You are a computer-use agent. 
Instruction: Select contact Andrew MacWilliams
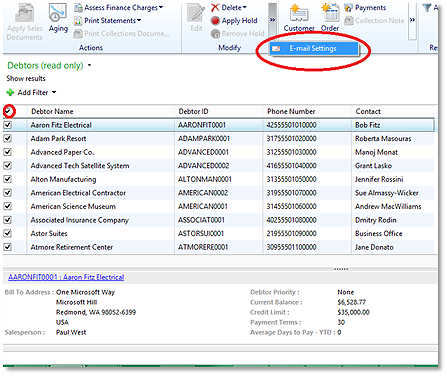pos(388,206)
